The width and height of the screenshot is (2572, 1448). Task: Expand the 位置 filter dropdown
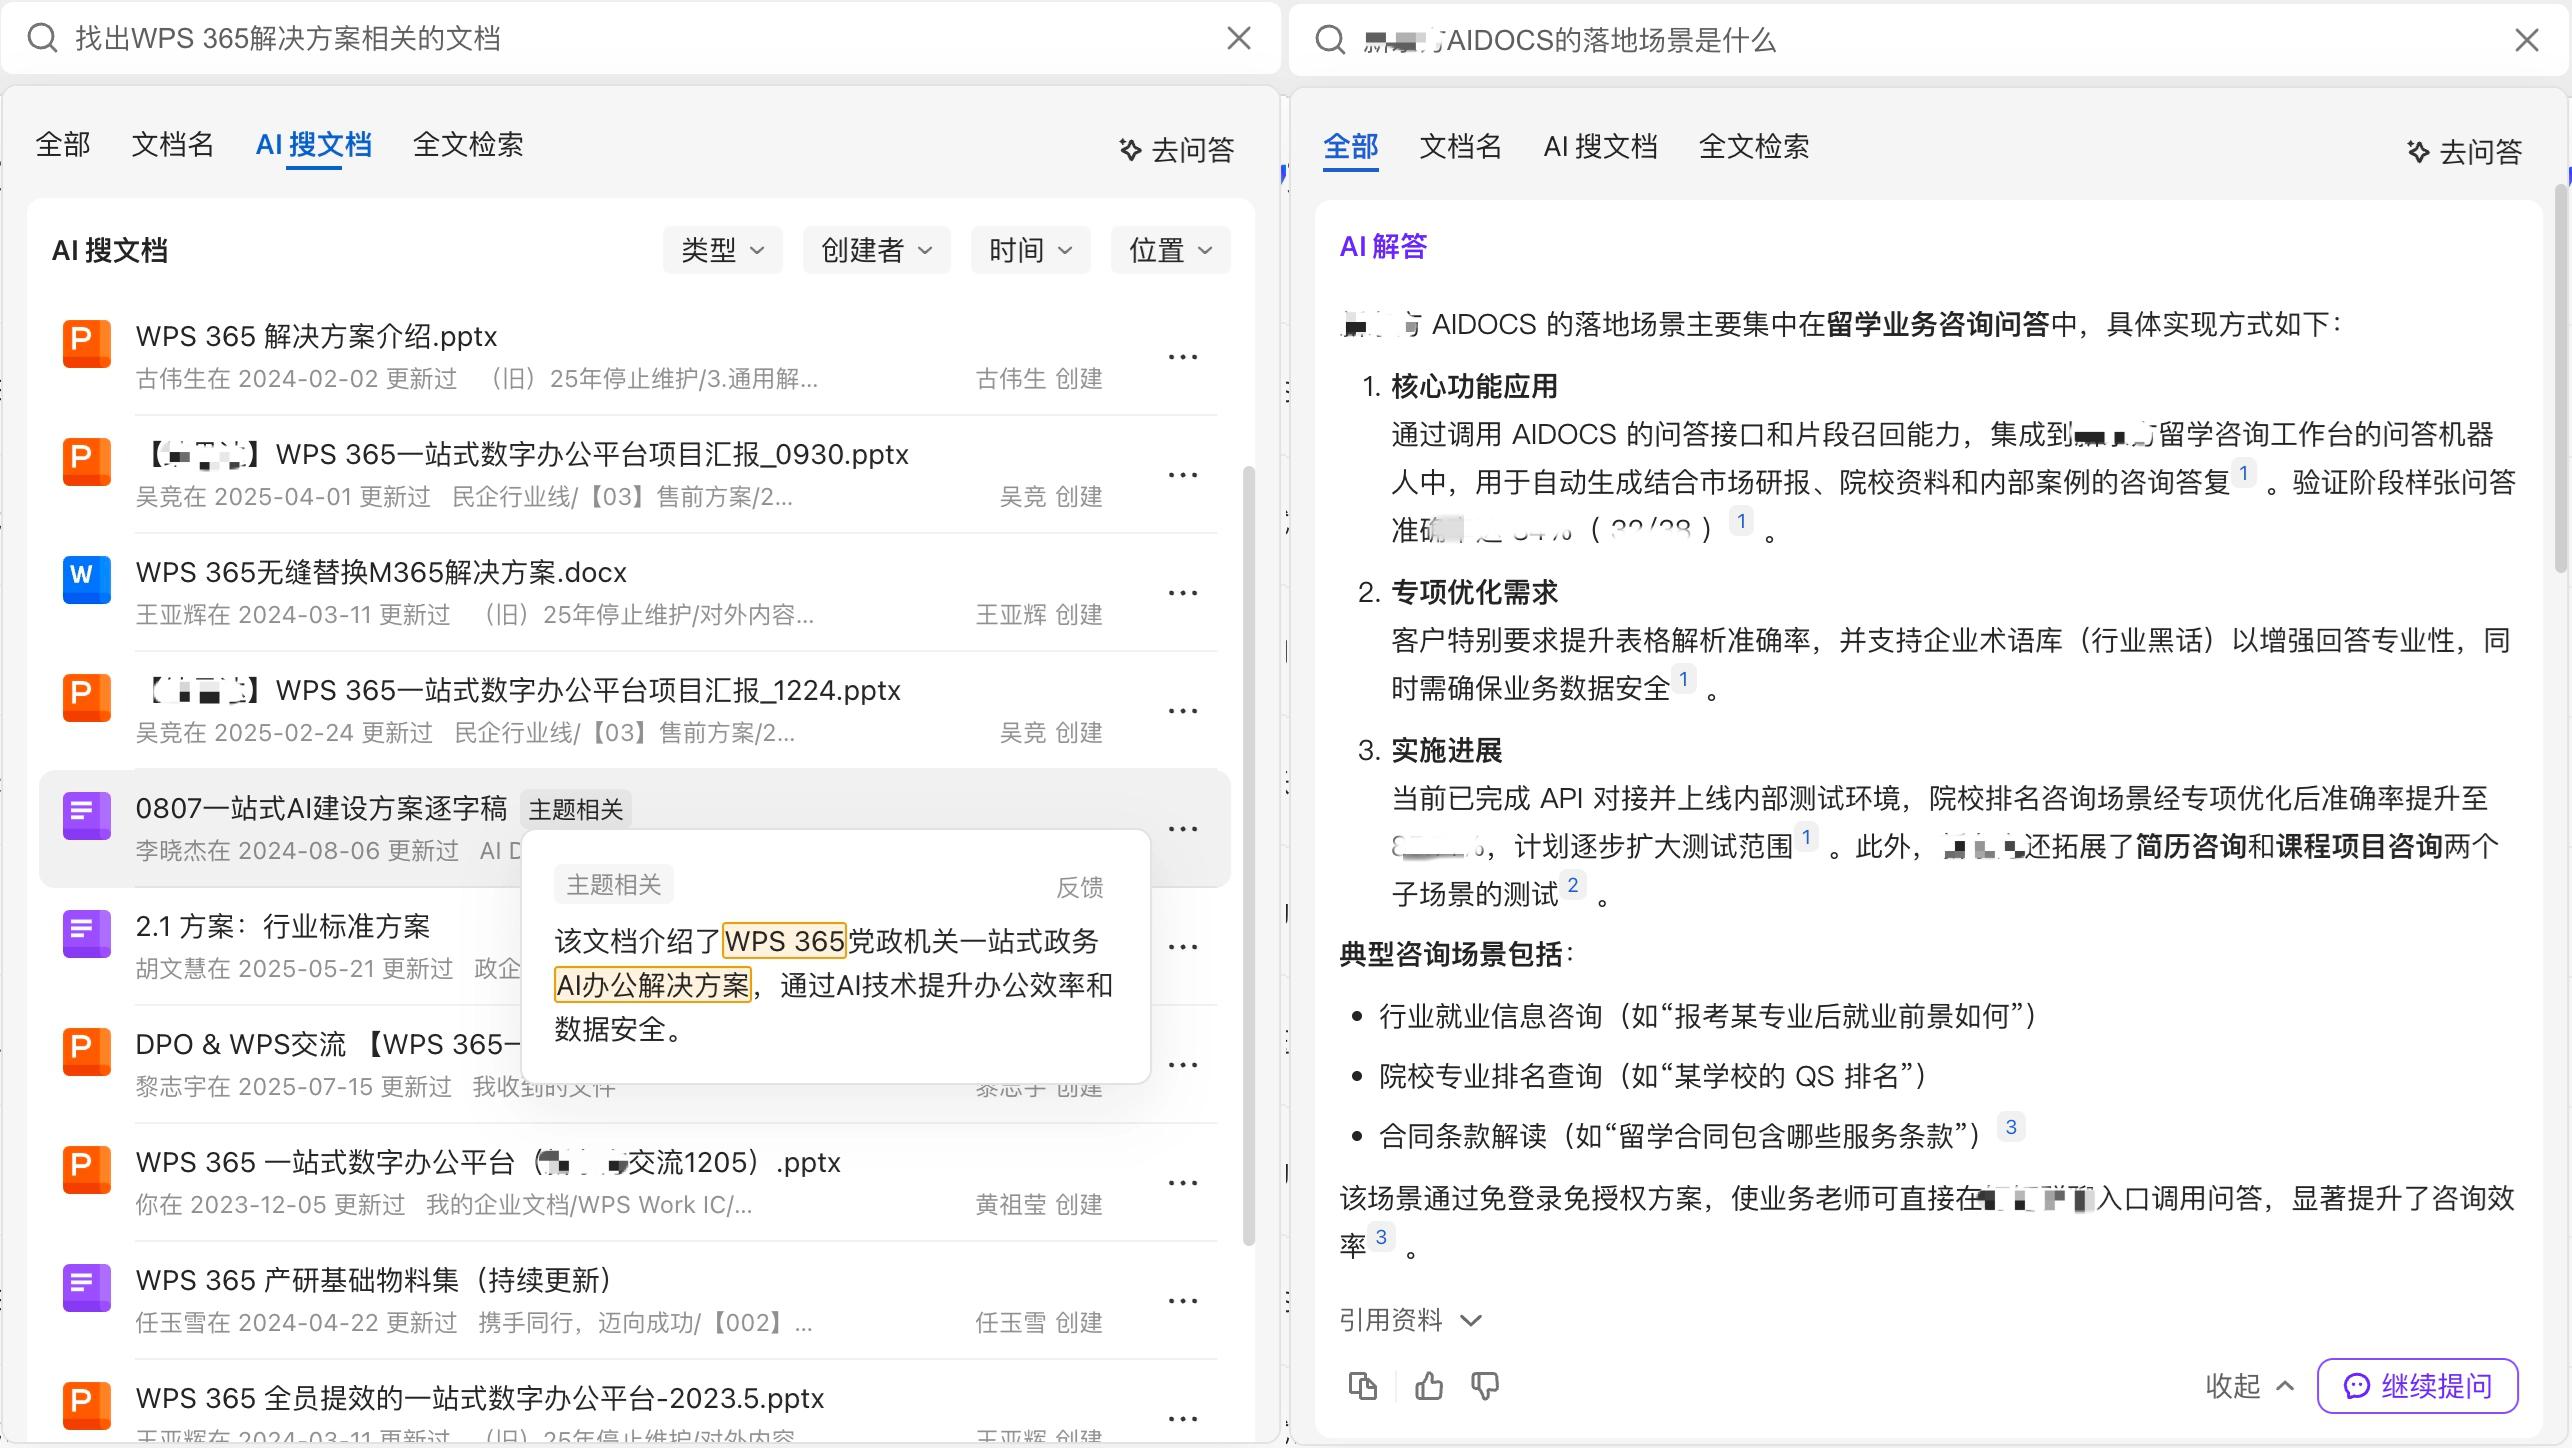[1170, 250]
